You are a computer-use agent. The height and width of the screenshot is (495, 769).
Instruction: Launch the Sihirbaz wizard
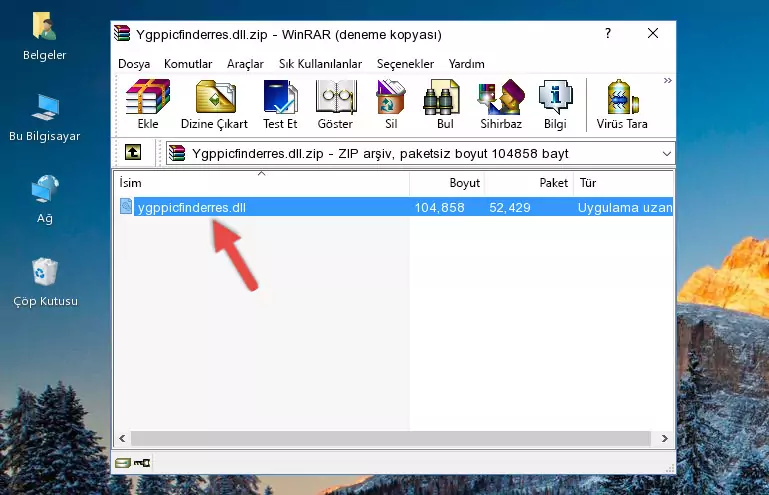pyautogui.click(x=501, y=104)
